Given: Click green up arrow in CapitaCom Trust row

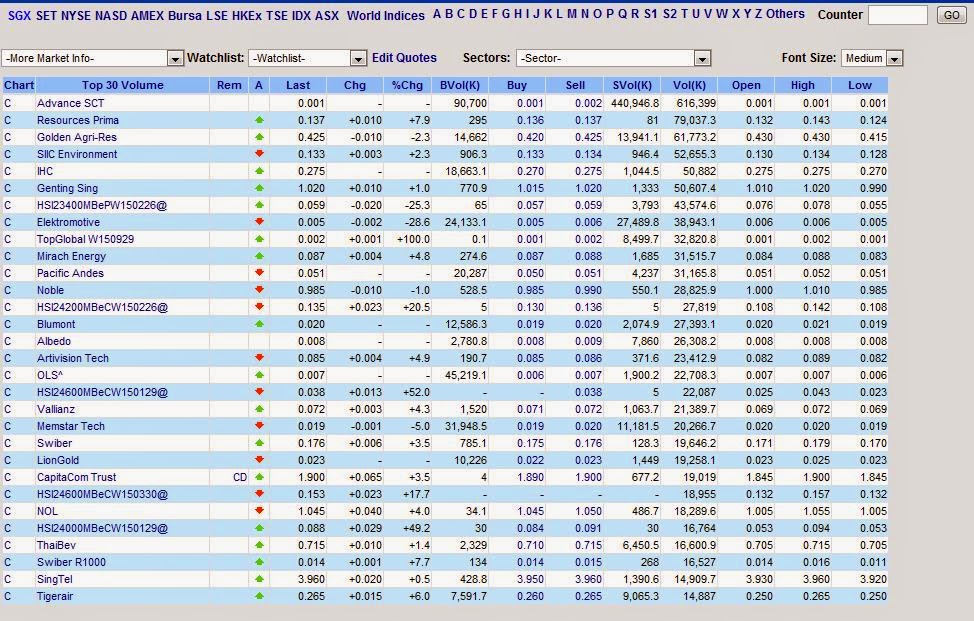Looking at the screenshot, I should pos(259,478).
